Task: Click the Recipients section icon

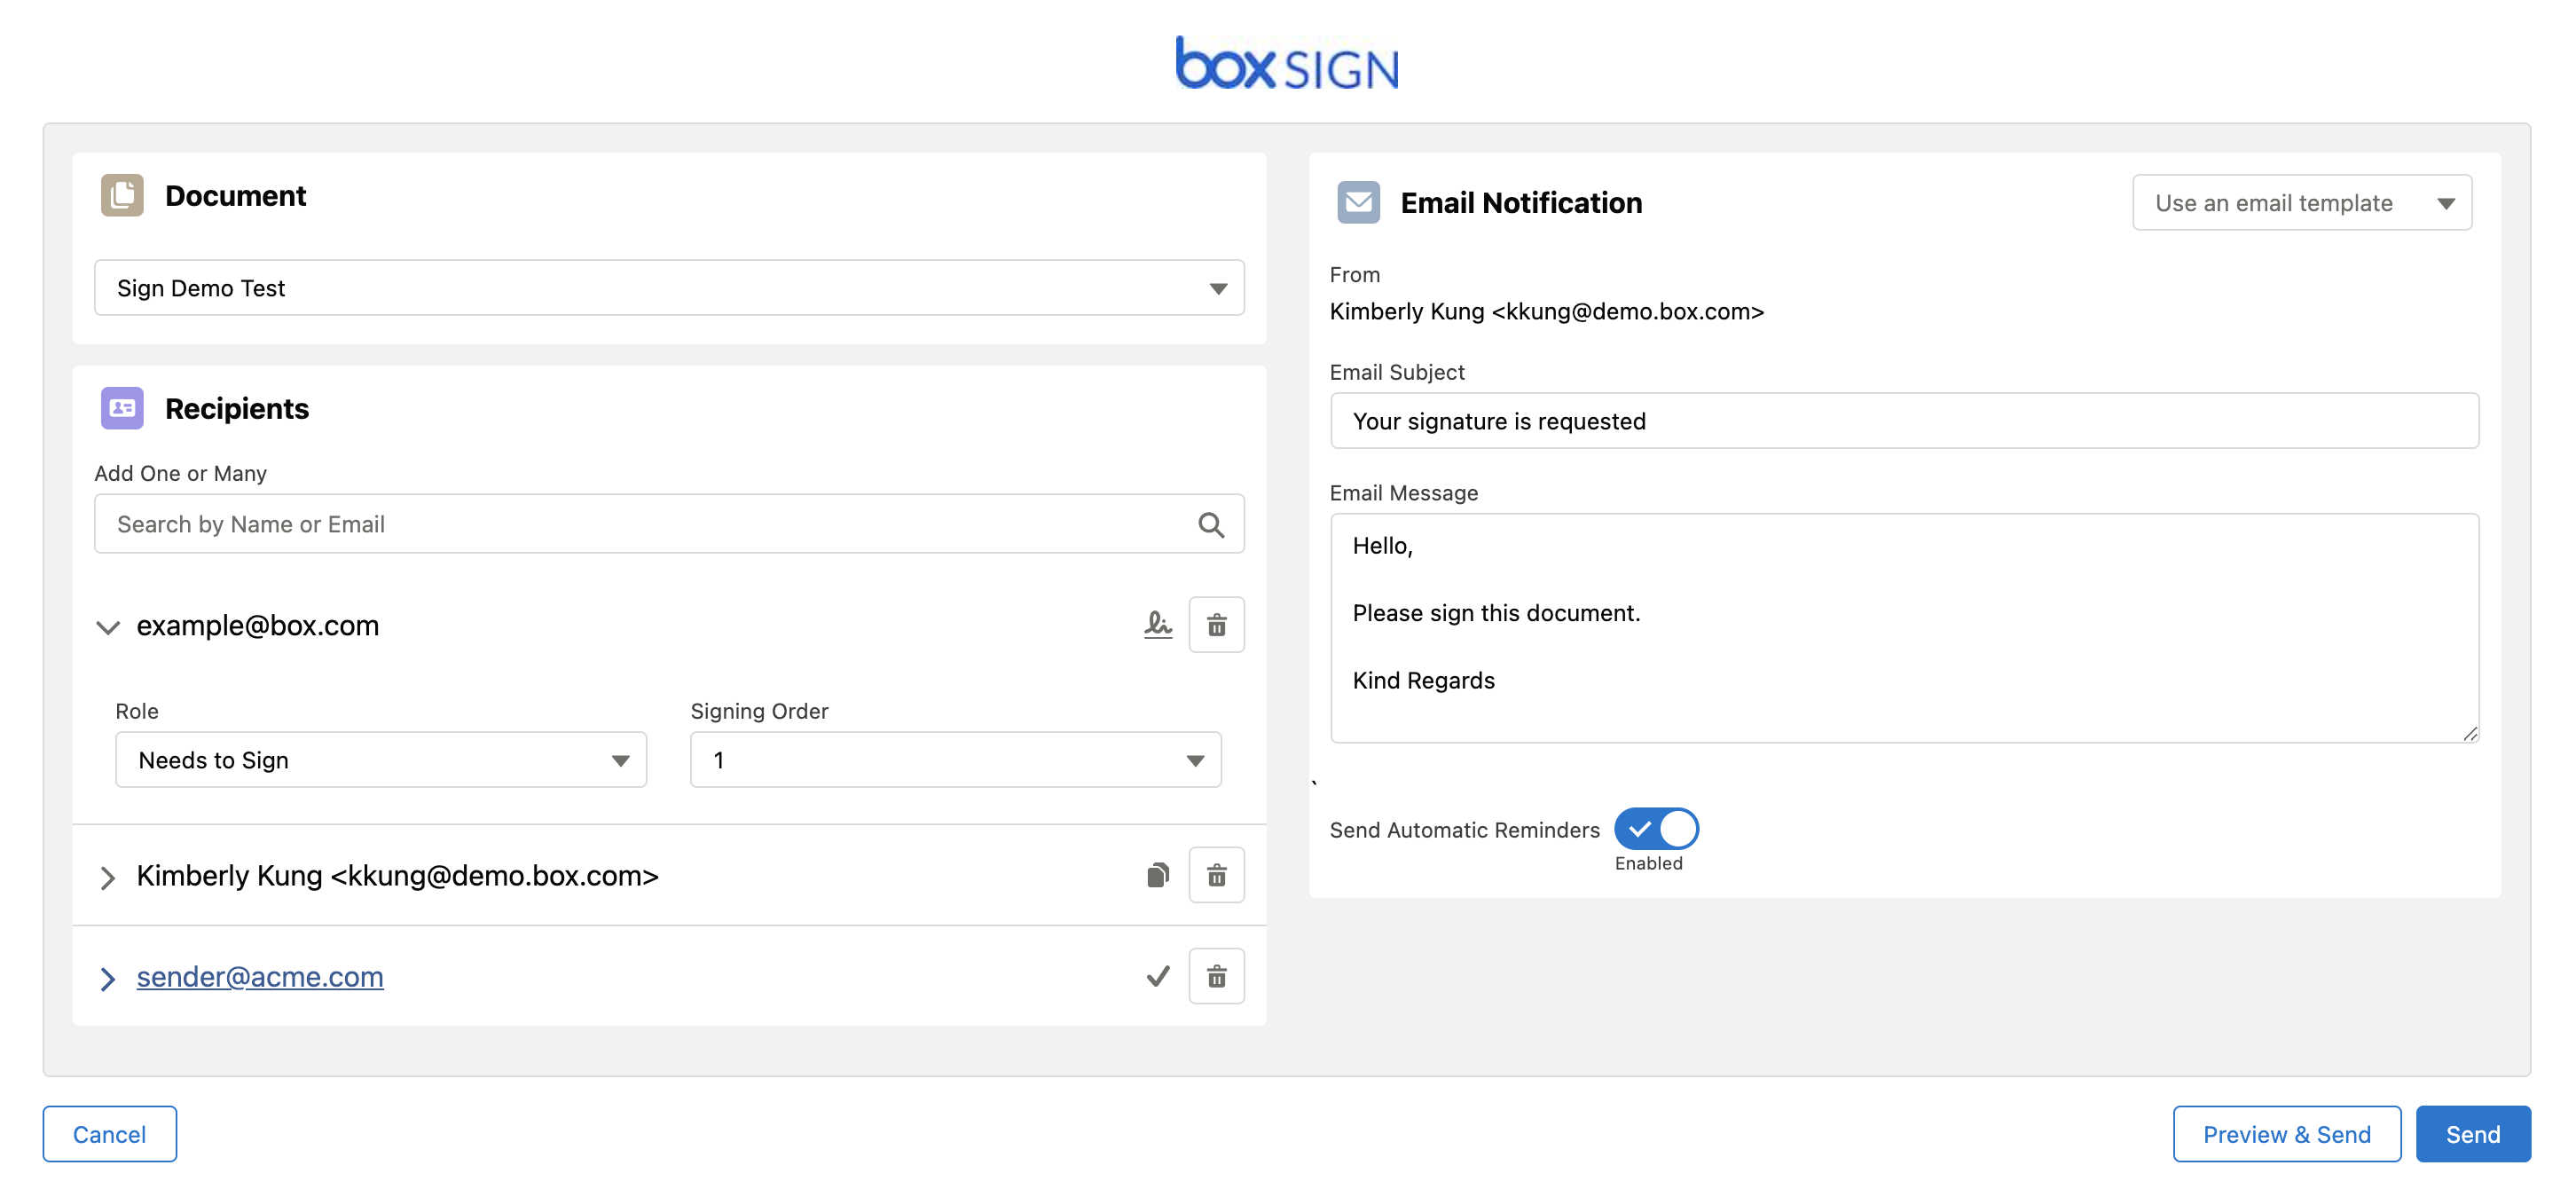Action: click(x=122, y=408)
